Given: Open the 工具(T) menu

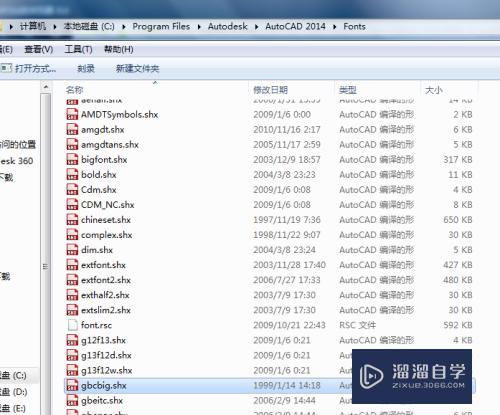Looking at the screenshot, I should 78,49.
